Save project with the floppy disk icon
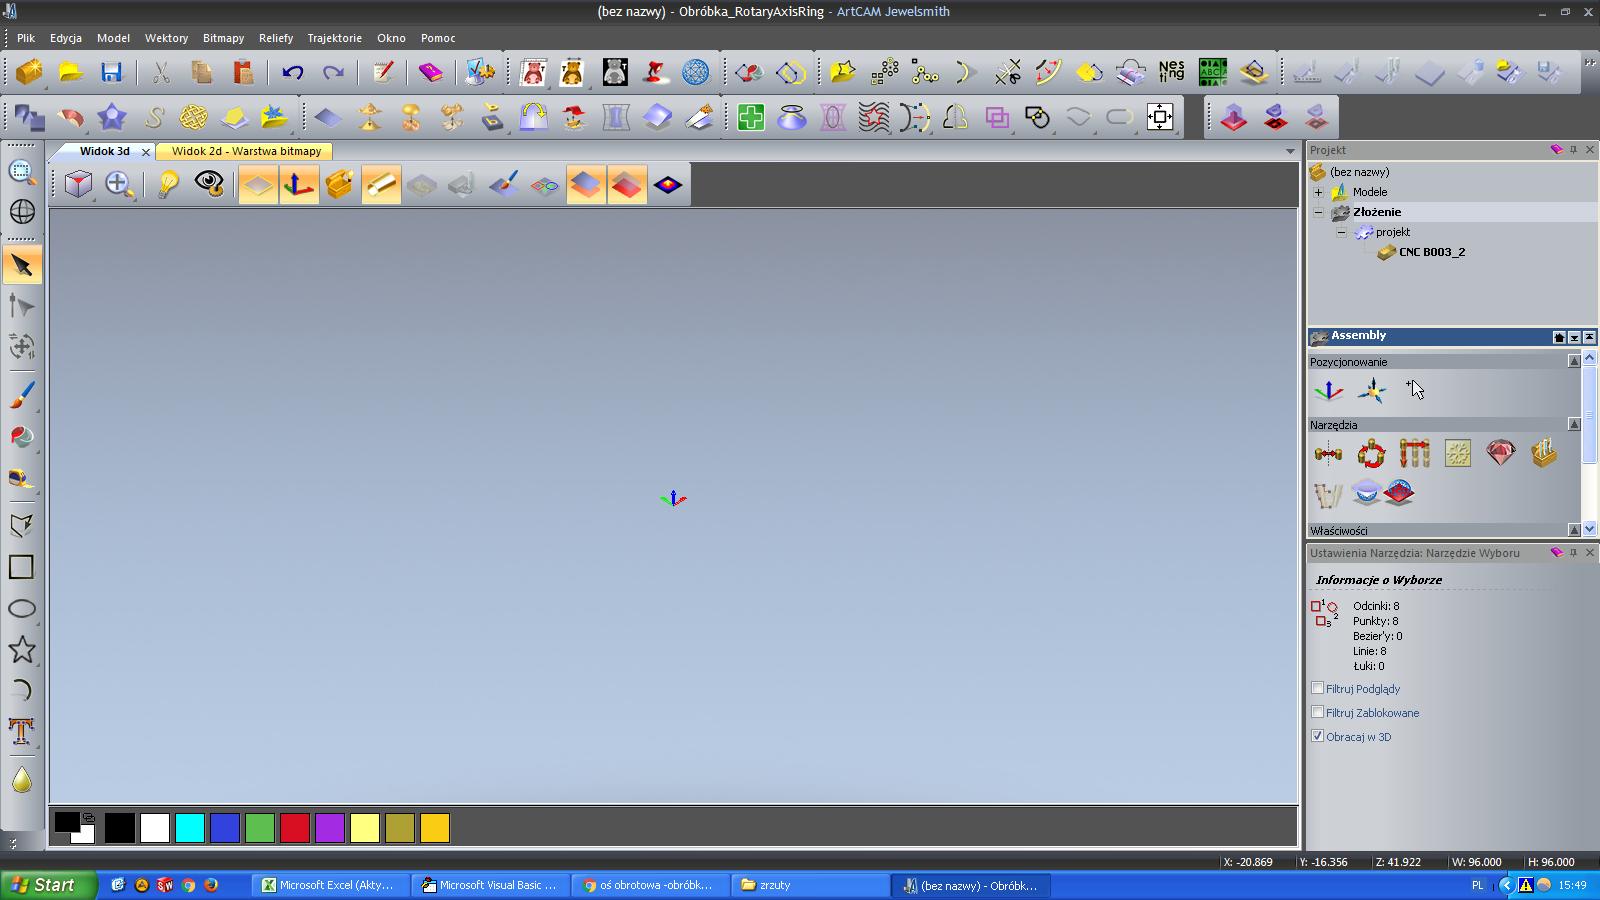This screenshot has height=900, width=1600. tap(111, 72)
